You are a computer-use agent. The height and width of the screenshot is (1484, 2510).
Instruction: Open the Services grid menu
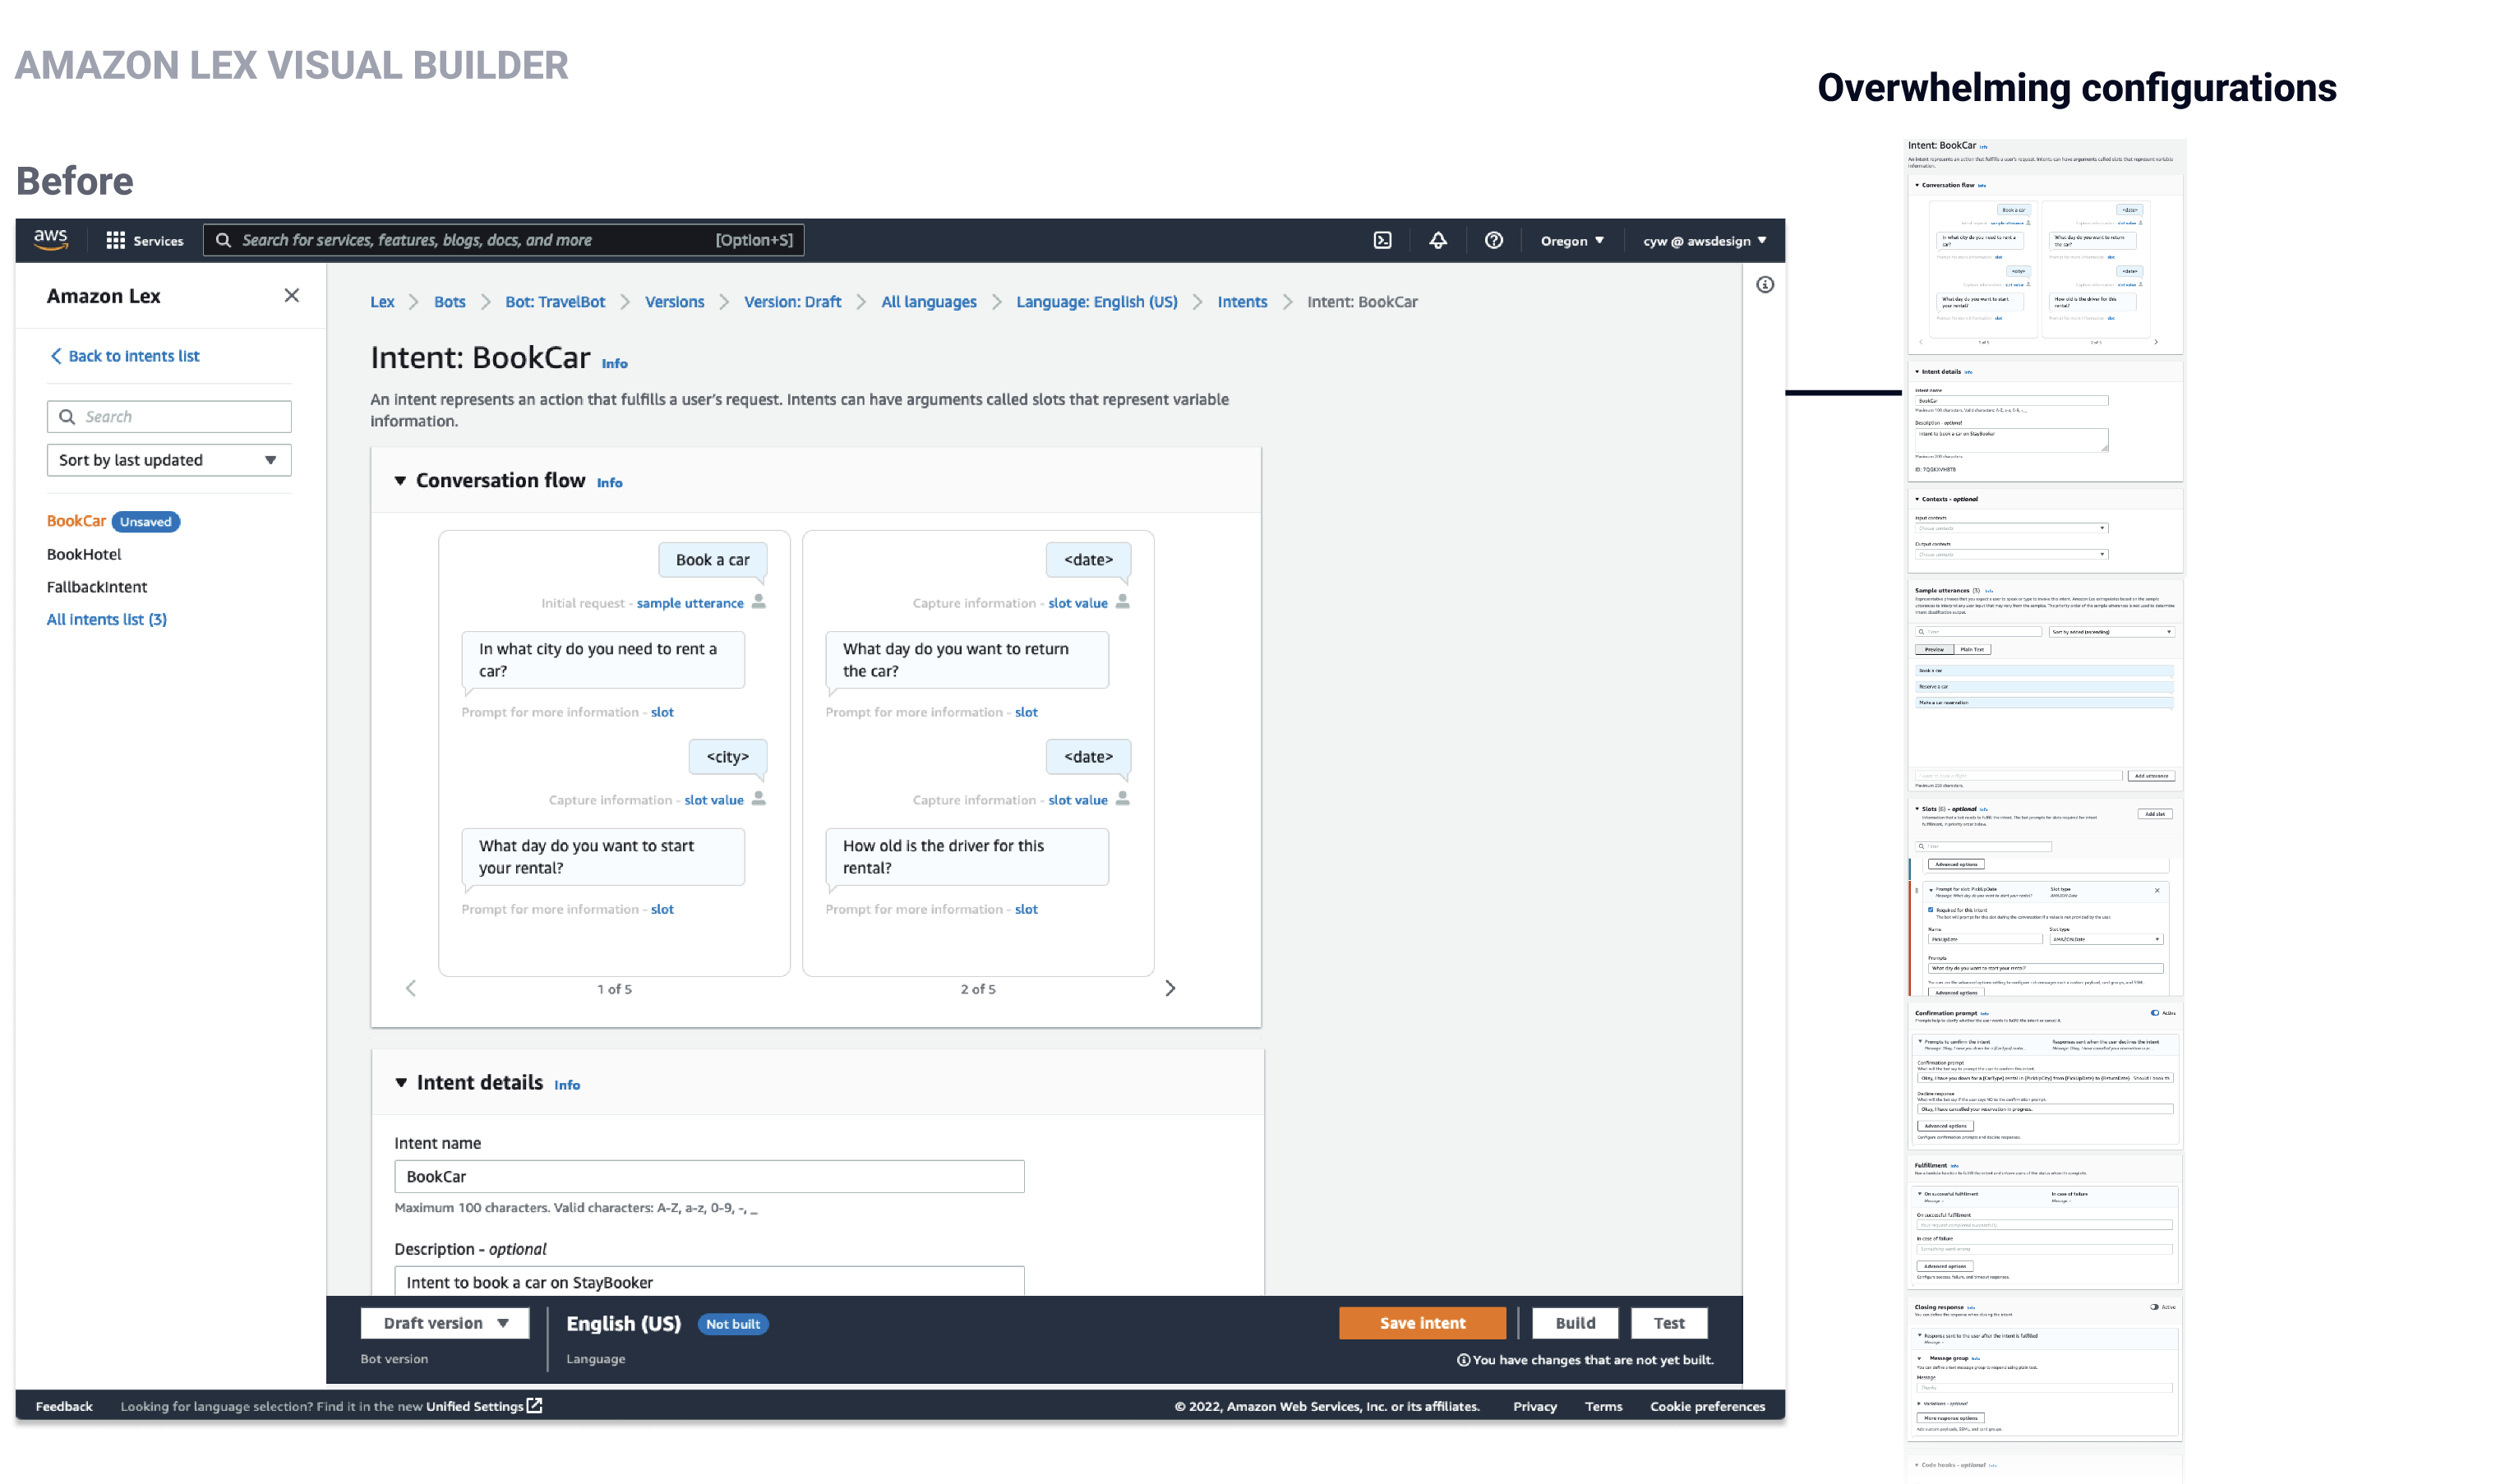pos(145,241)
